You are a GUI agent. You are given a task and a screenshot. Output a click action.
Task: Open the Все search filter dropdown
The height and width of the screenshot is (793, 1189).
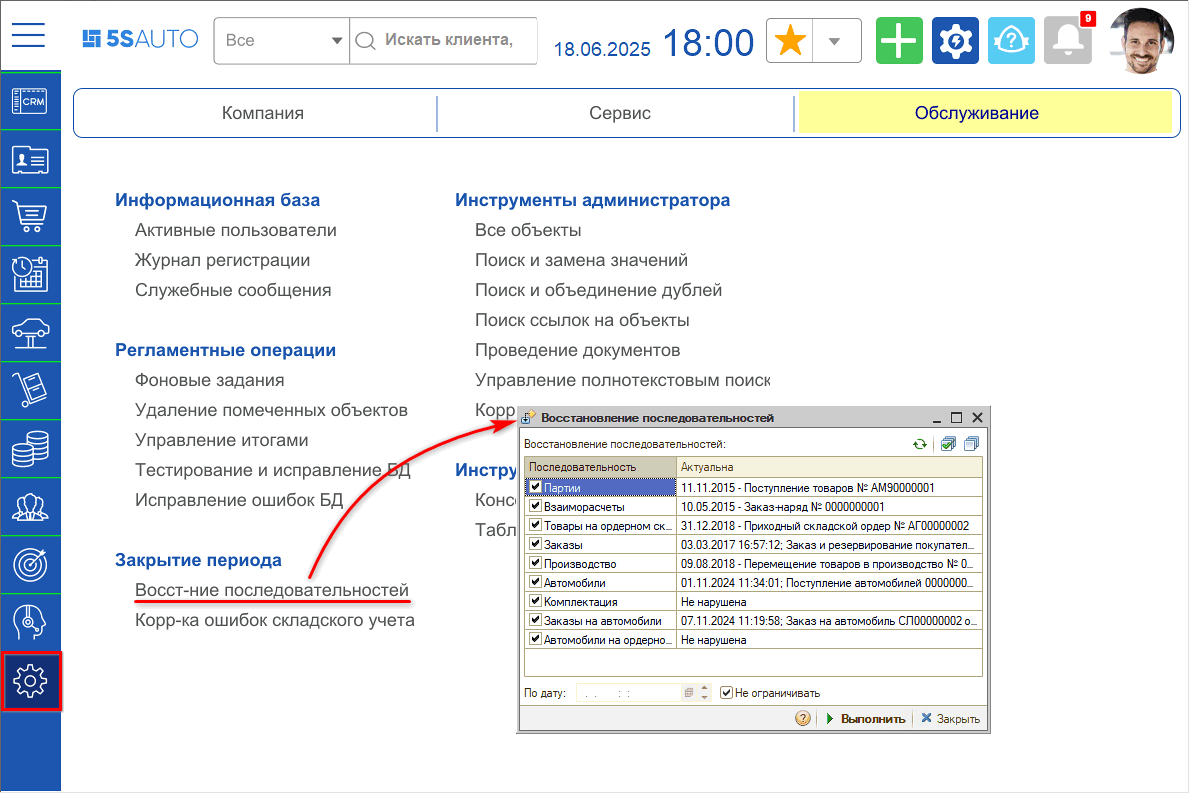click(x=335, y=41)
